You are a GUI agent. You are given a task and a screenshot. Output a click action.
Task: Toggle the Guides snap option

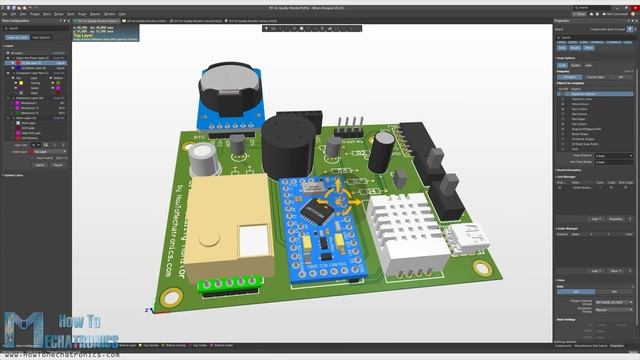tap(576, 65)
